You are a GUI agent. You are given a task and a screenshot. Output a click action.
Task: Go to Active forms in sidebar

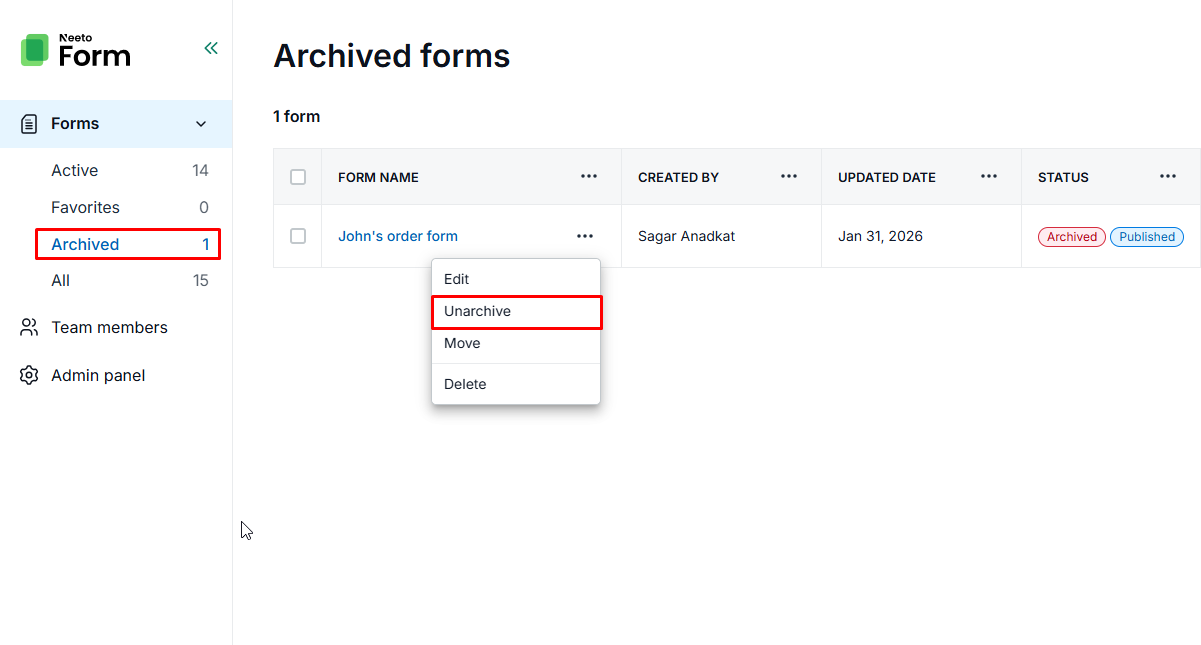[75, 171]
